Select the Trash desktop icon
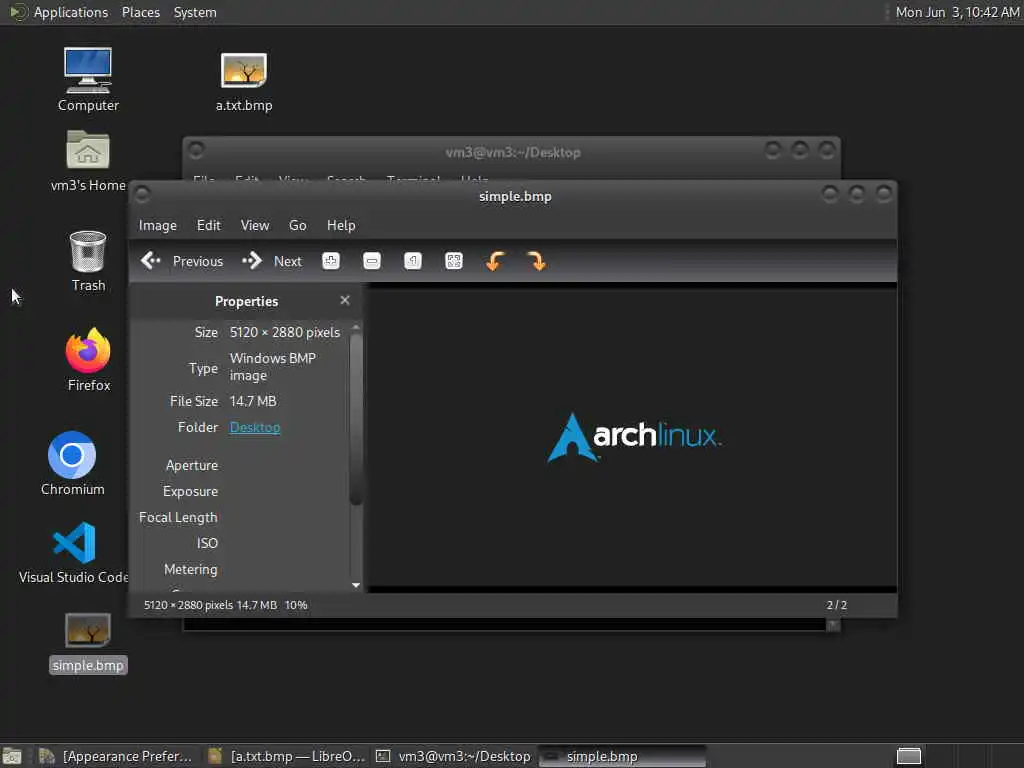1024x768 pixels. pyautogui.click(x=88, y=261)
